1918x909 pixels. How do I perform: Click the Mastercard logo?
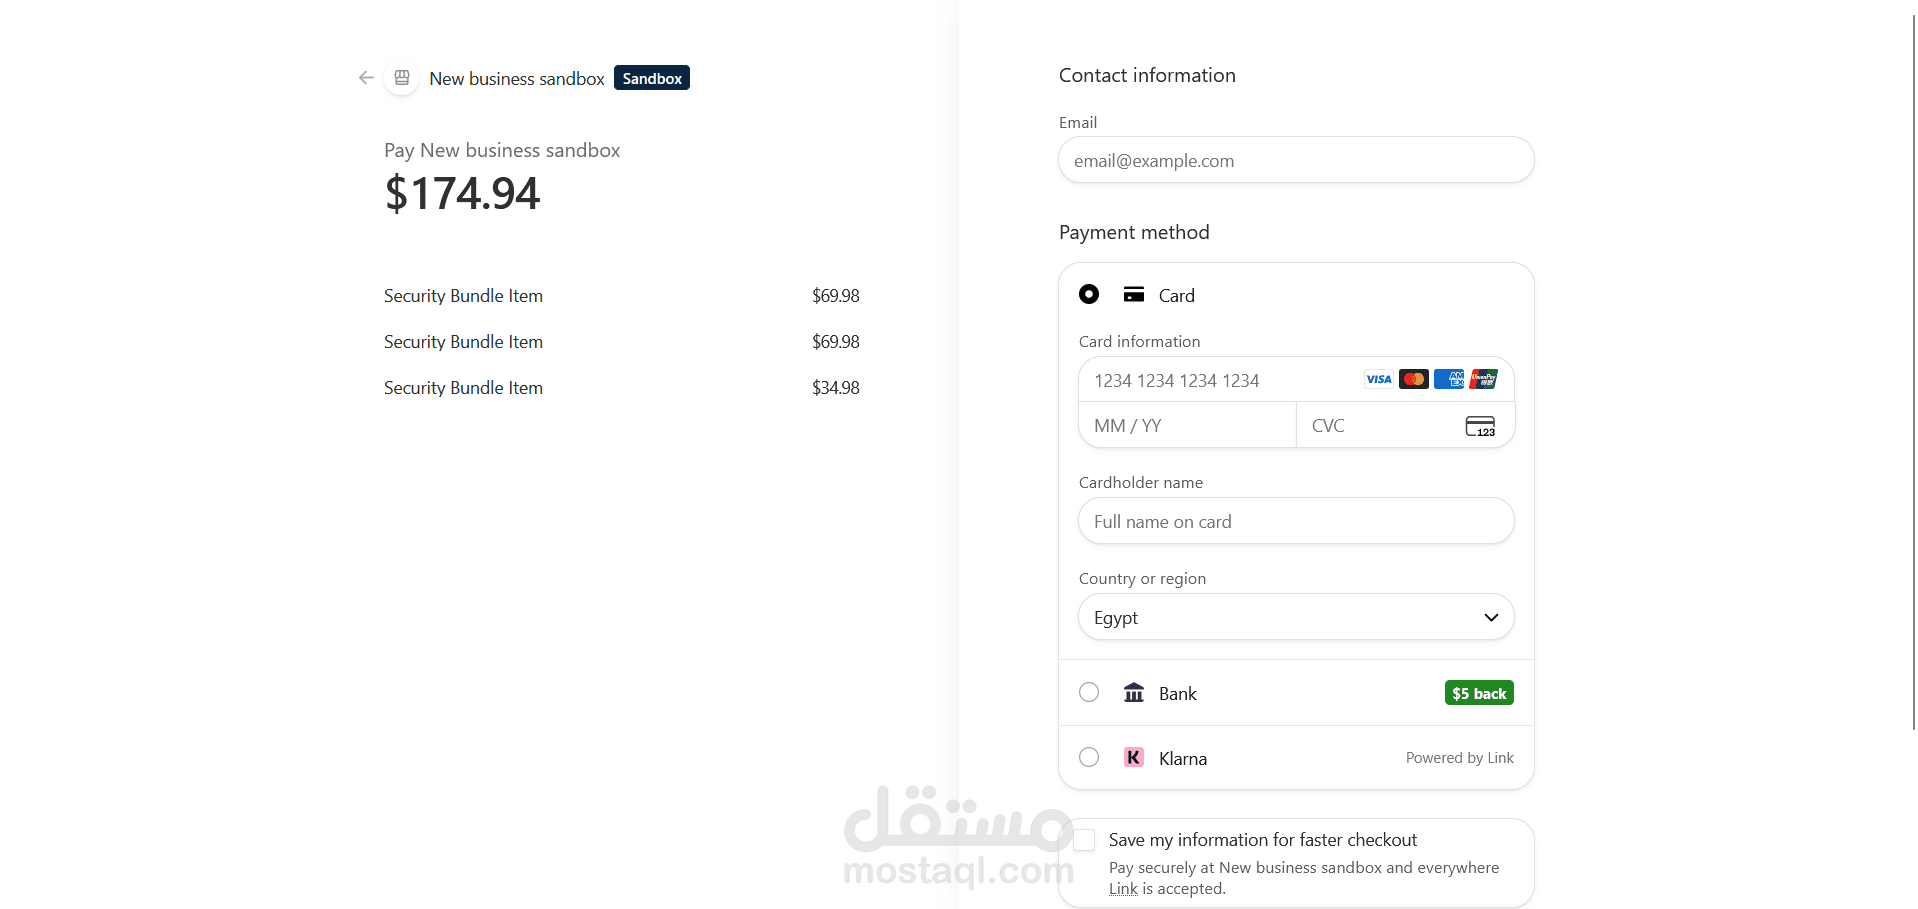[1414, 379]
